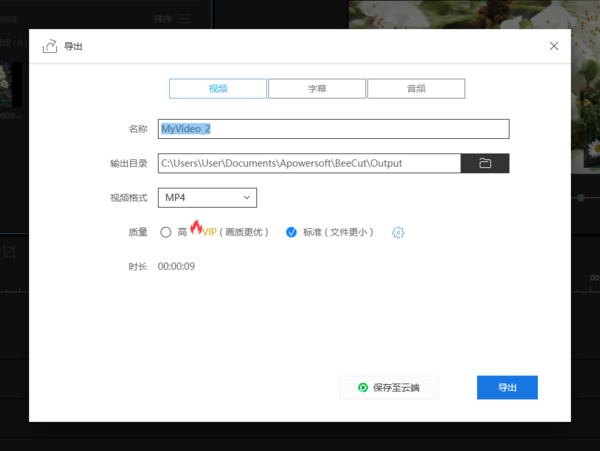Switch to the 音频 tab
Screen dimensions: 600x451
(x=416, y=88)
